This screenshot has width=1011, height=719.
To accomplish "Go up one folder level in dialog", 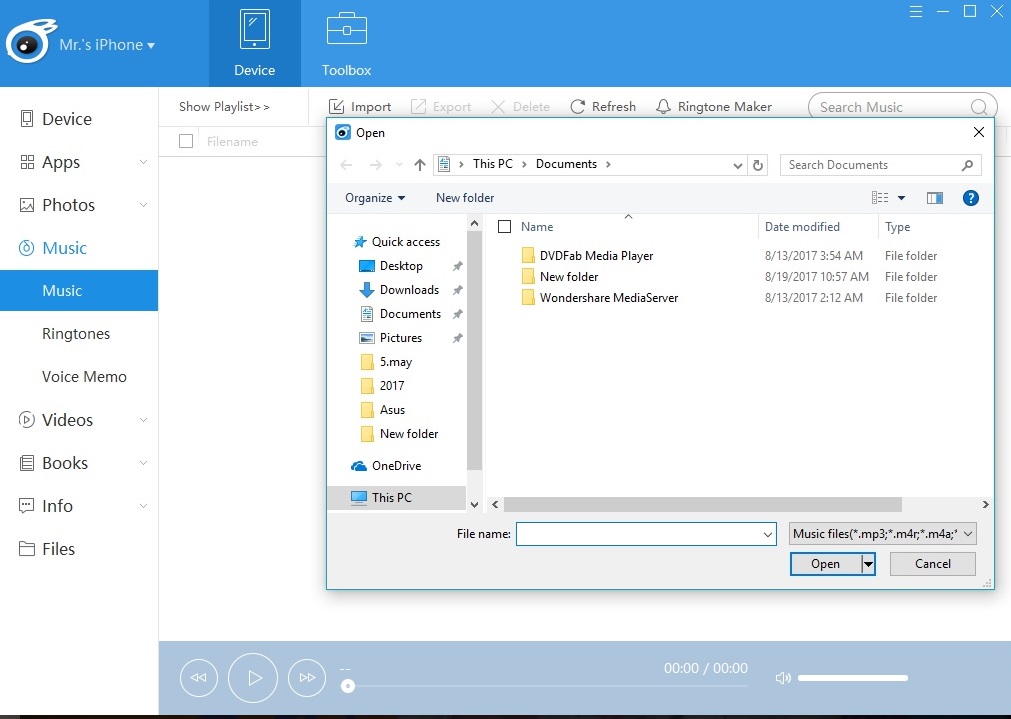I will pyautogui.click(x=420, y=165).
